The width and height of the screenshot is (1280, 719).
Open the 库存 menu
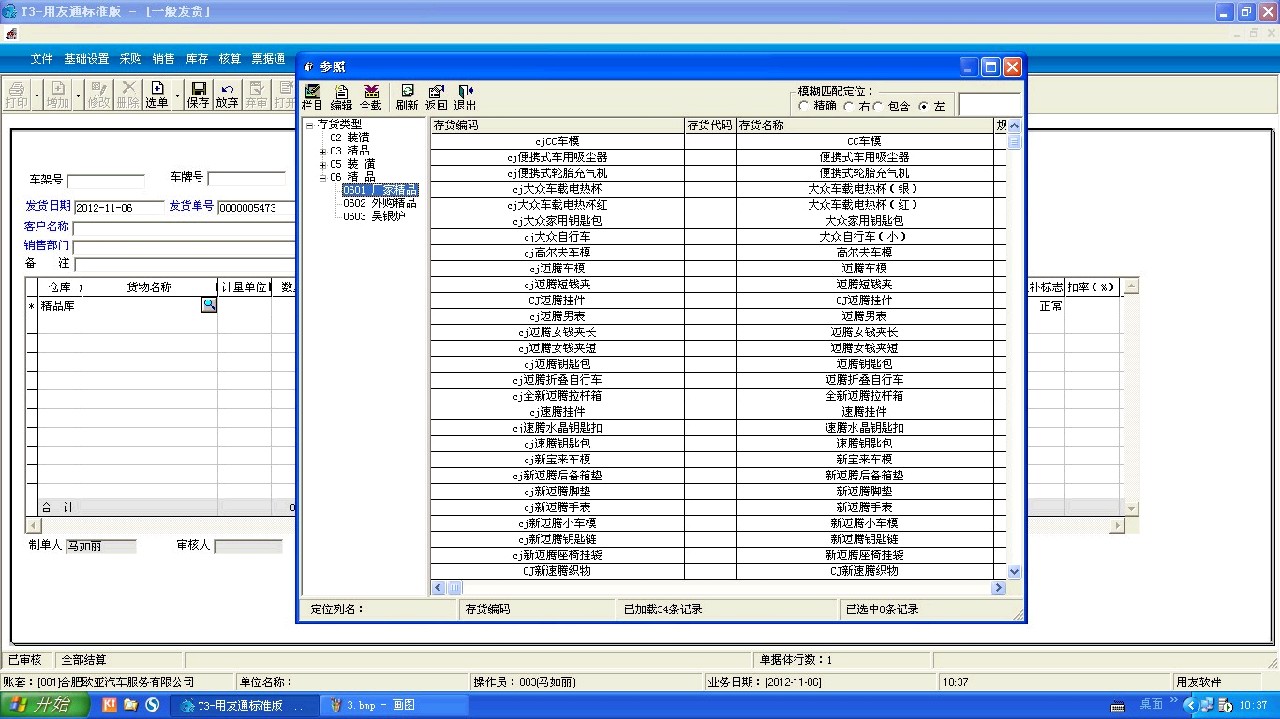(x=196, y=59)
